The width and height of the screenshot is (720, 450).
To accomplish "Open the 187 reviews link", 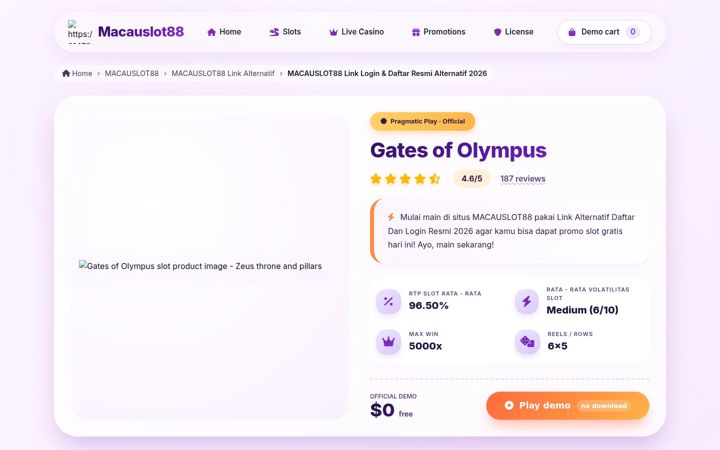I will 523,179.
